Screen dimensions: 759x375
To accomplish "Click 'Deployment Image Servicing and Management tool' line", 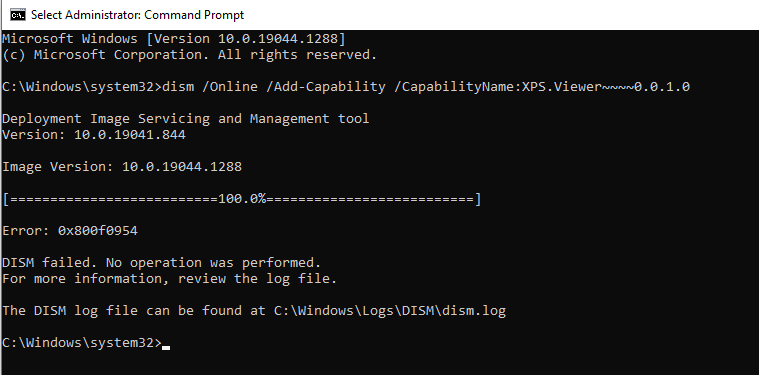I will [186, 119].
